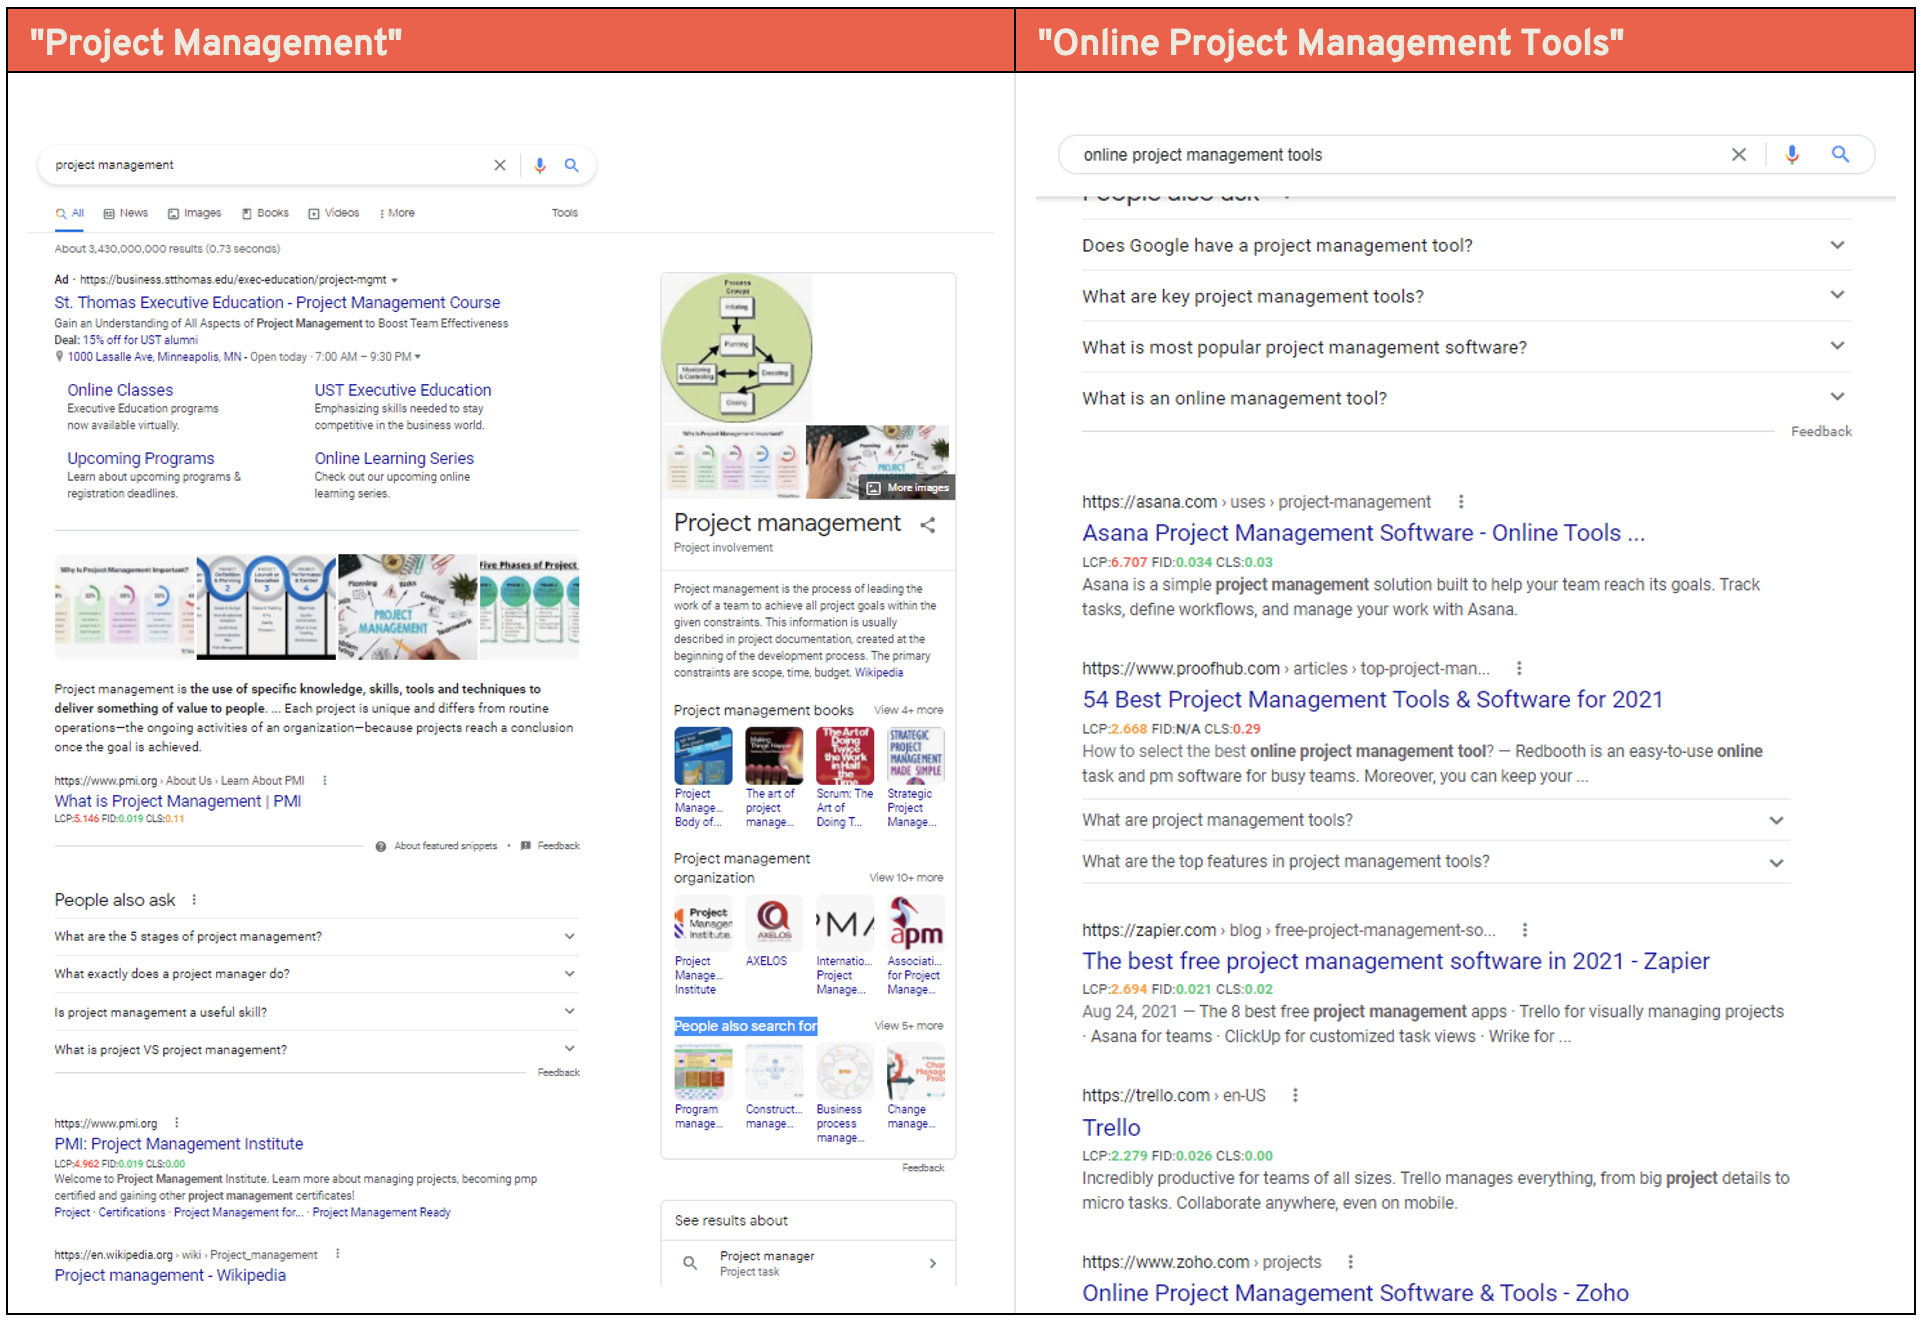
Task: Click the microphone icon in left search bar
Action: [x=540, y=165]
